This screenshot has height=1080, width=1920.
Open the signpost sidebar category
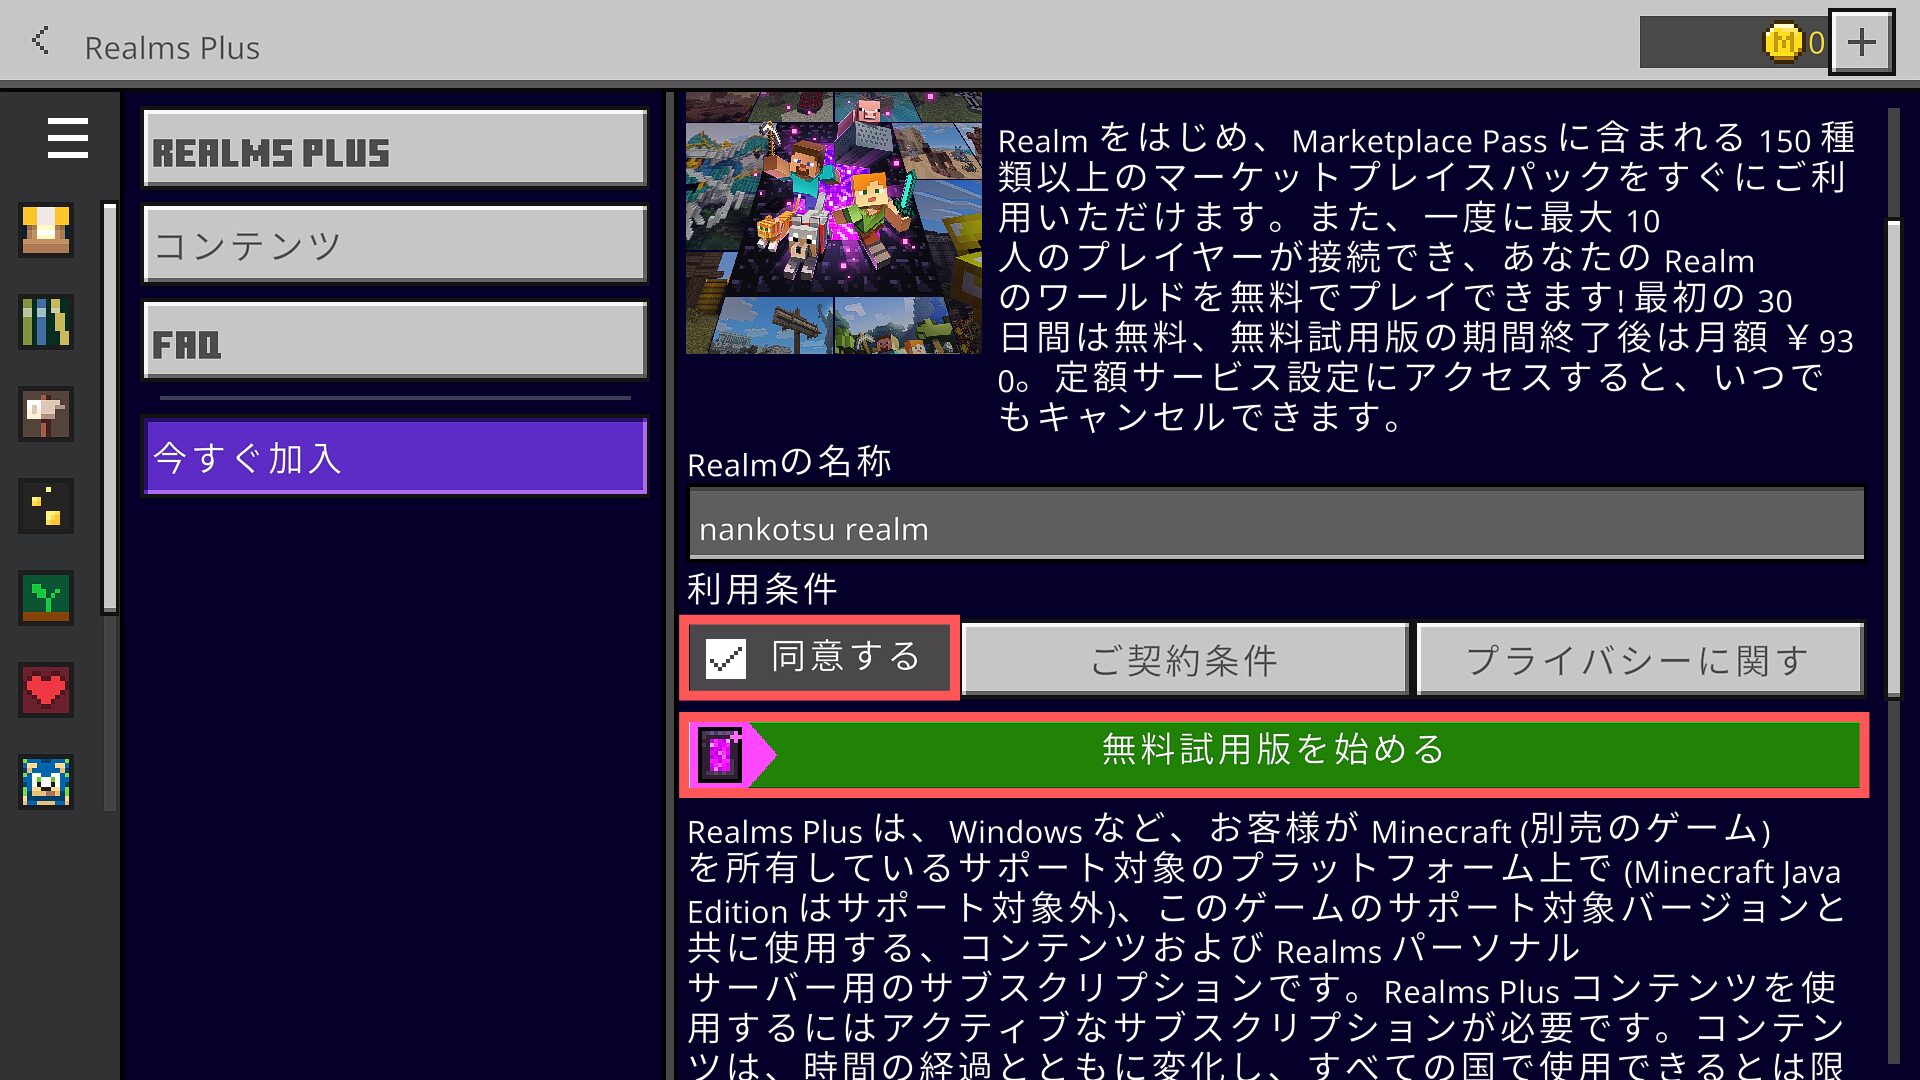pyautogui.click(x=46, y=415)
